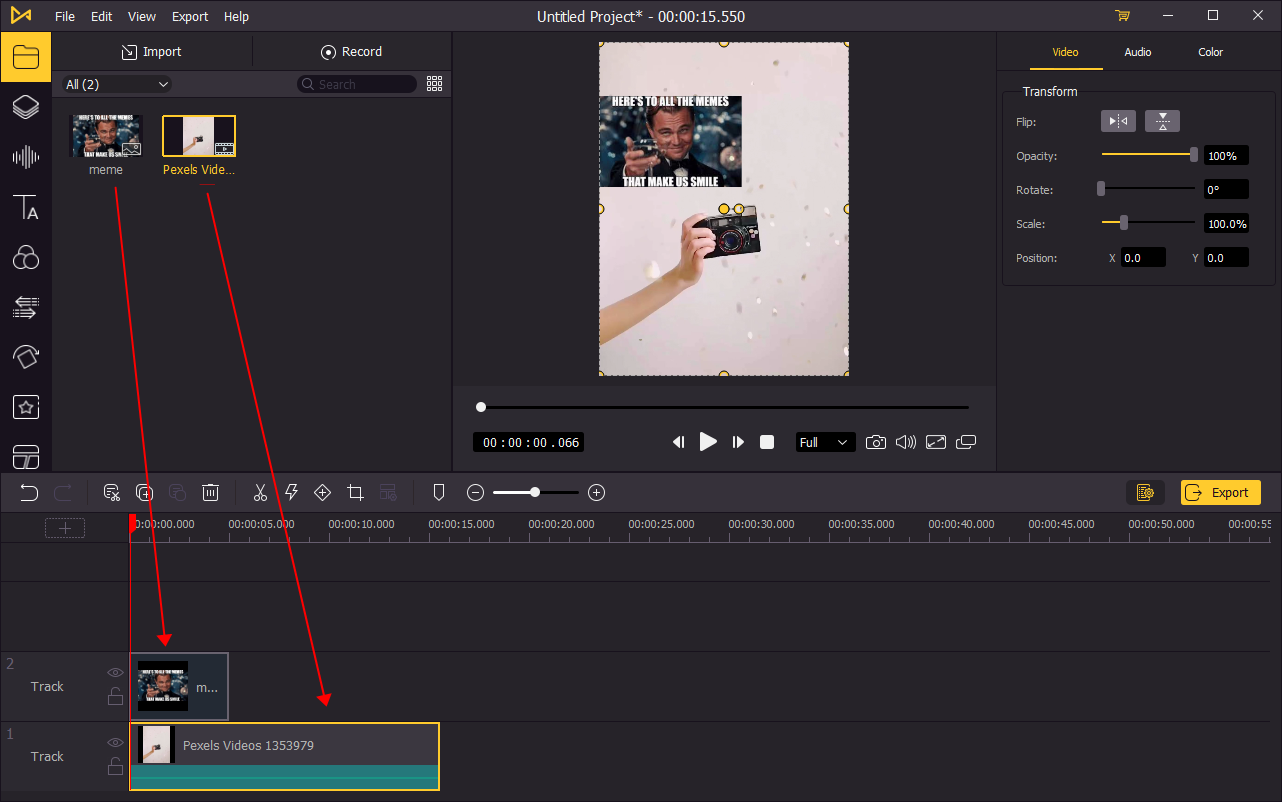The image size is (1282, 802).
Task: Click the timeline zoom slider handle
Action: point(535,492)
